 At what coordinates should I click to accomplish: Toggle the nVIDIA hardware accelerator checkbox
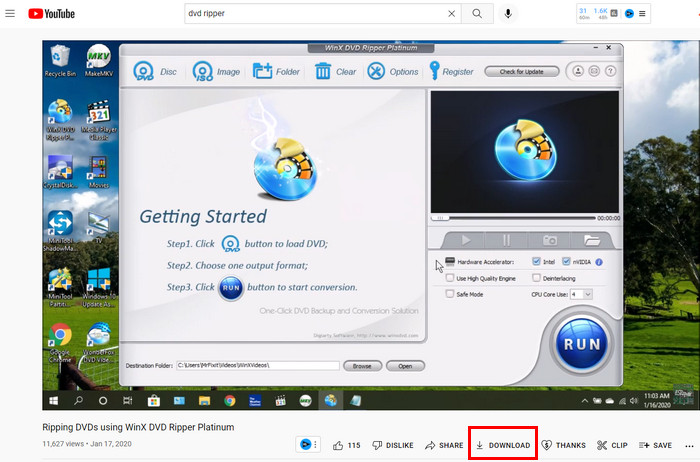[566, 262]
